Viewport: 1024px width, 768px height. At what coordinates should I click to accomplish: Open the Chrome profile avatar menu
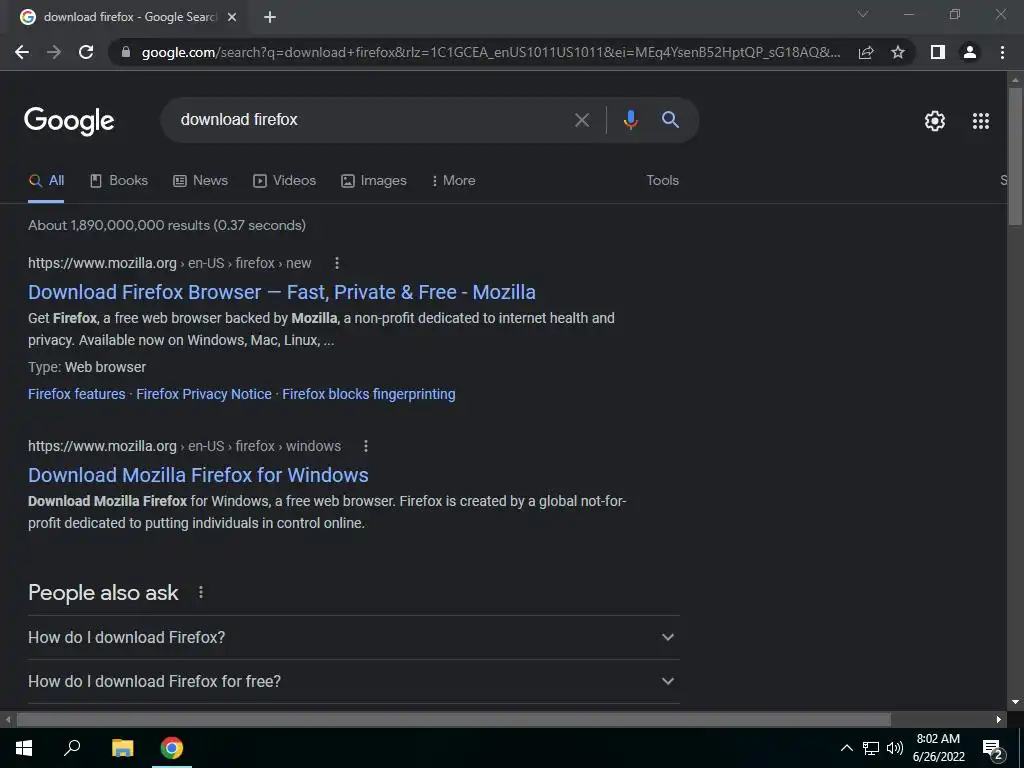point(970,52)
